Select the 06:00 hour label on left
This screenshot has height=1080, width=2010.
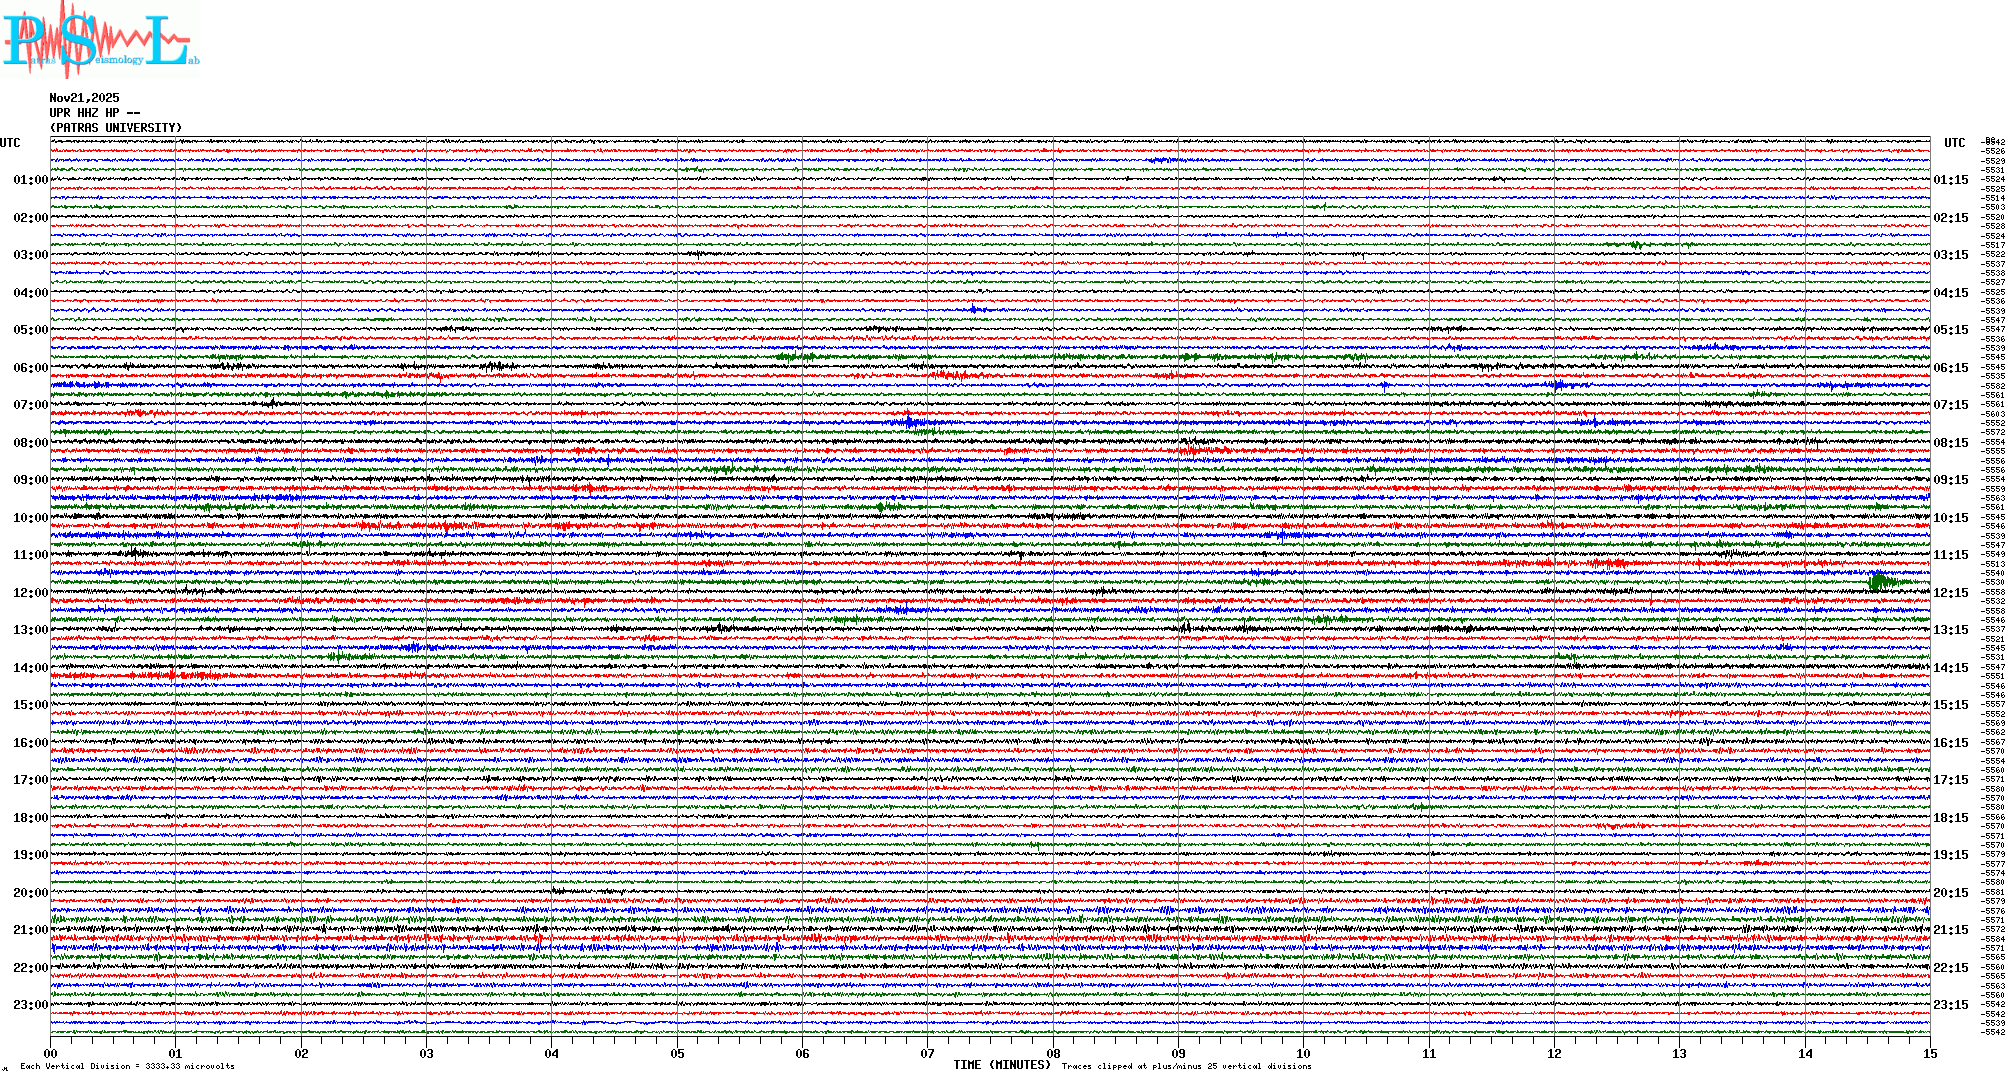point(30,368)
